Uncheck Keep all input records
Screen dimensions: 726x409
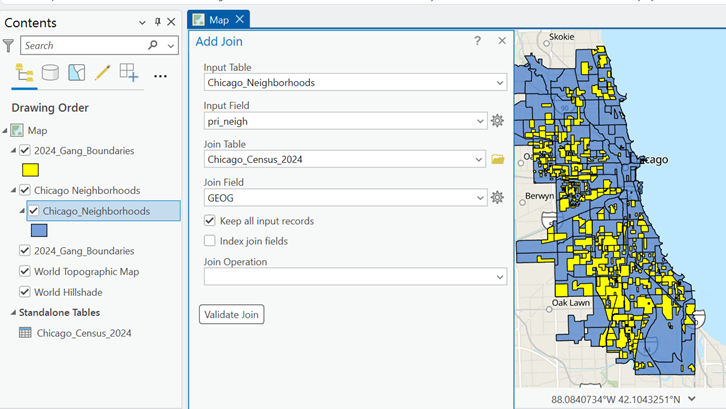(x=210, y=221)
